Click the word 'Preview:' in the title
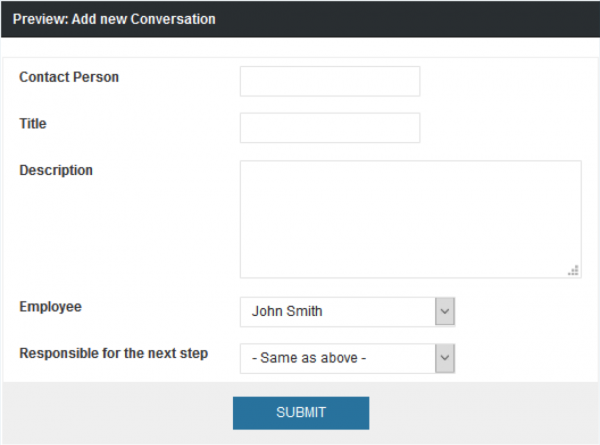 click(x=40, y=19)
